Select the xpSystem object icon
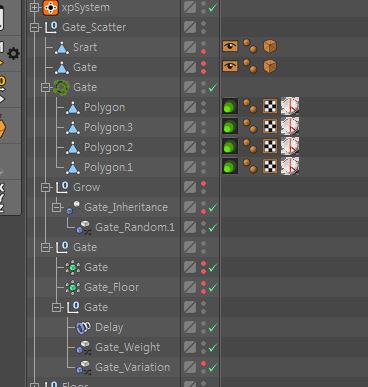 51,7
